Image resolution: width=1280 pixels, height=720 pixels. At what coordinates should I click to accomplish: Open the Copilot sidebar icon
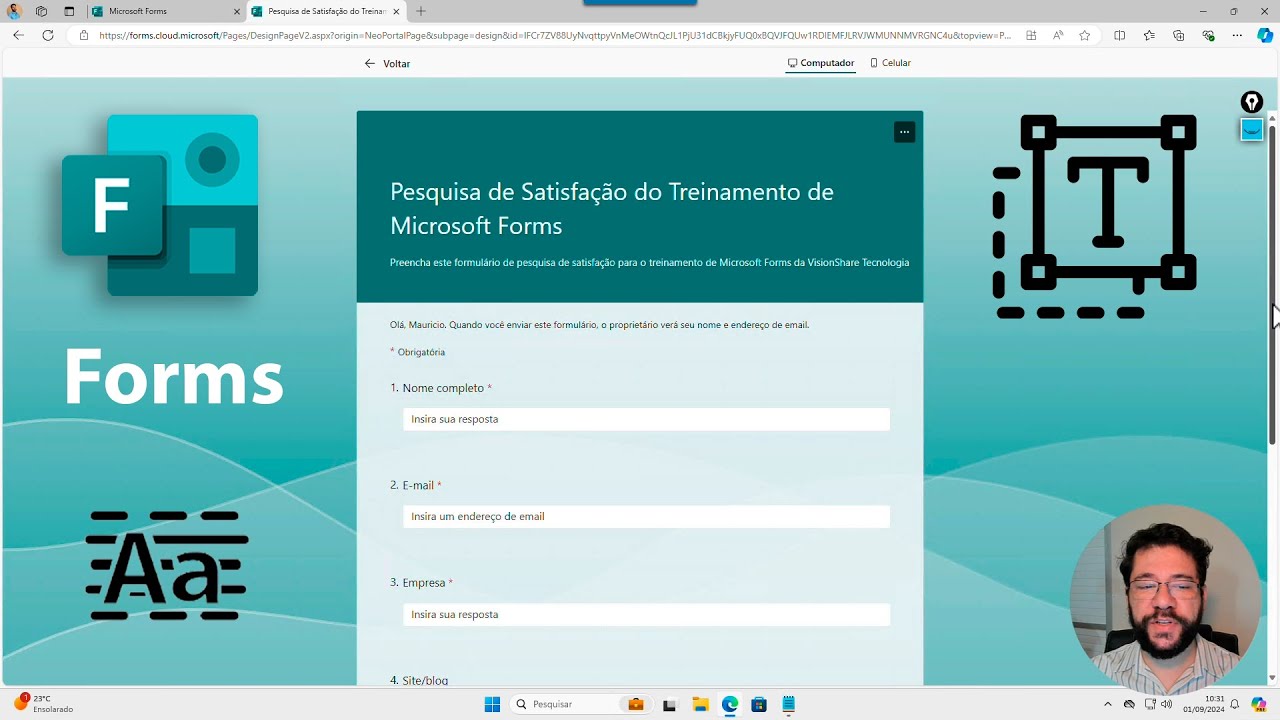pyautogui.click(x=1265, y=35)
